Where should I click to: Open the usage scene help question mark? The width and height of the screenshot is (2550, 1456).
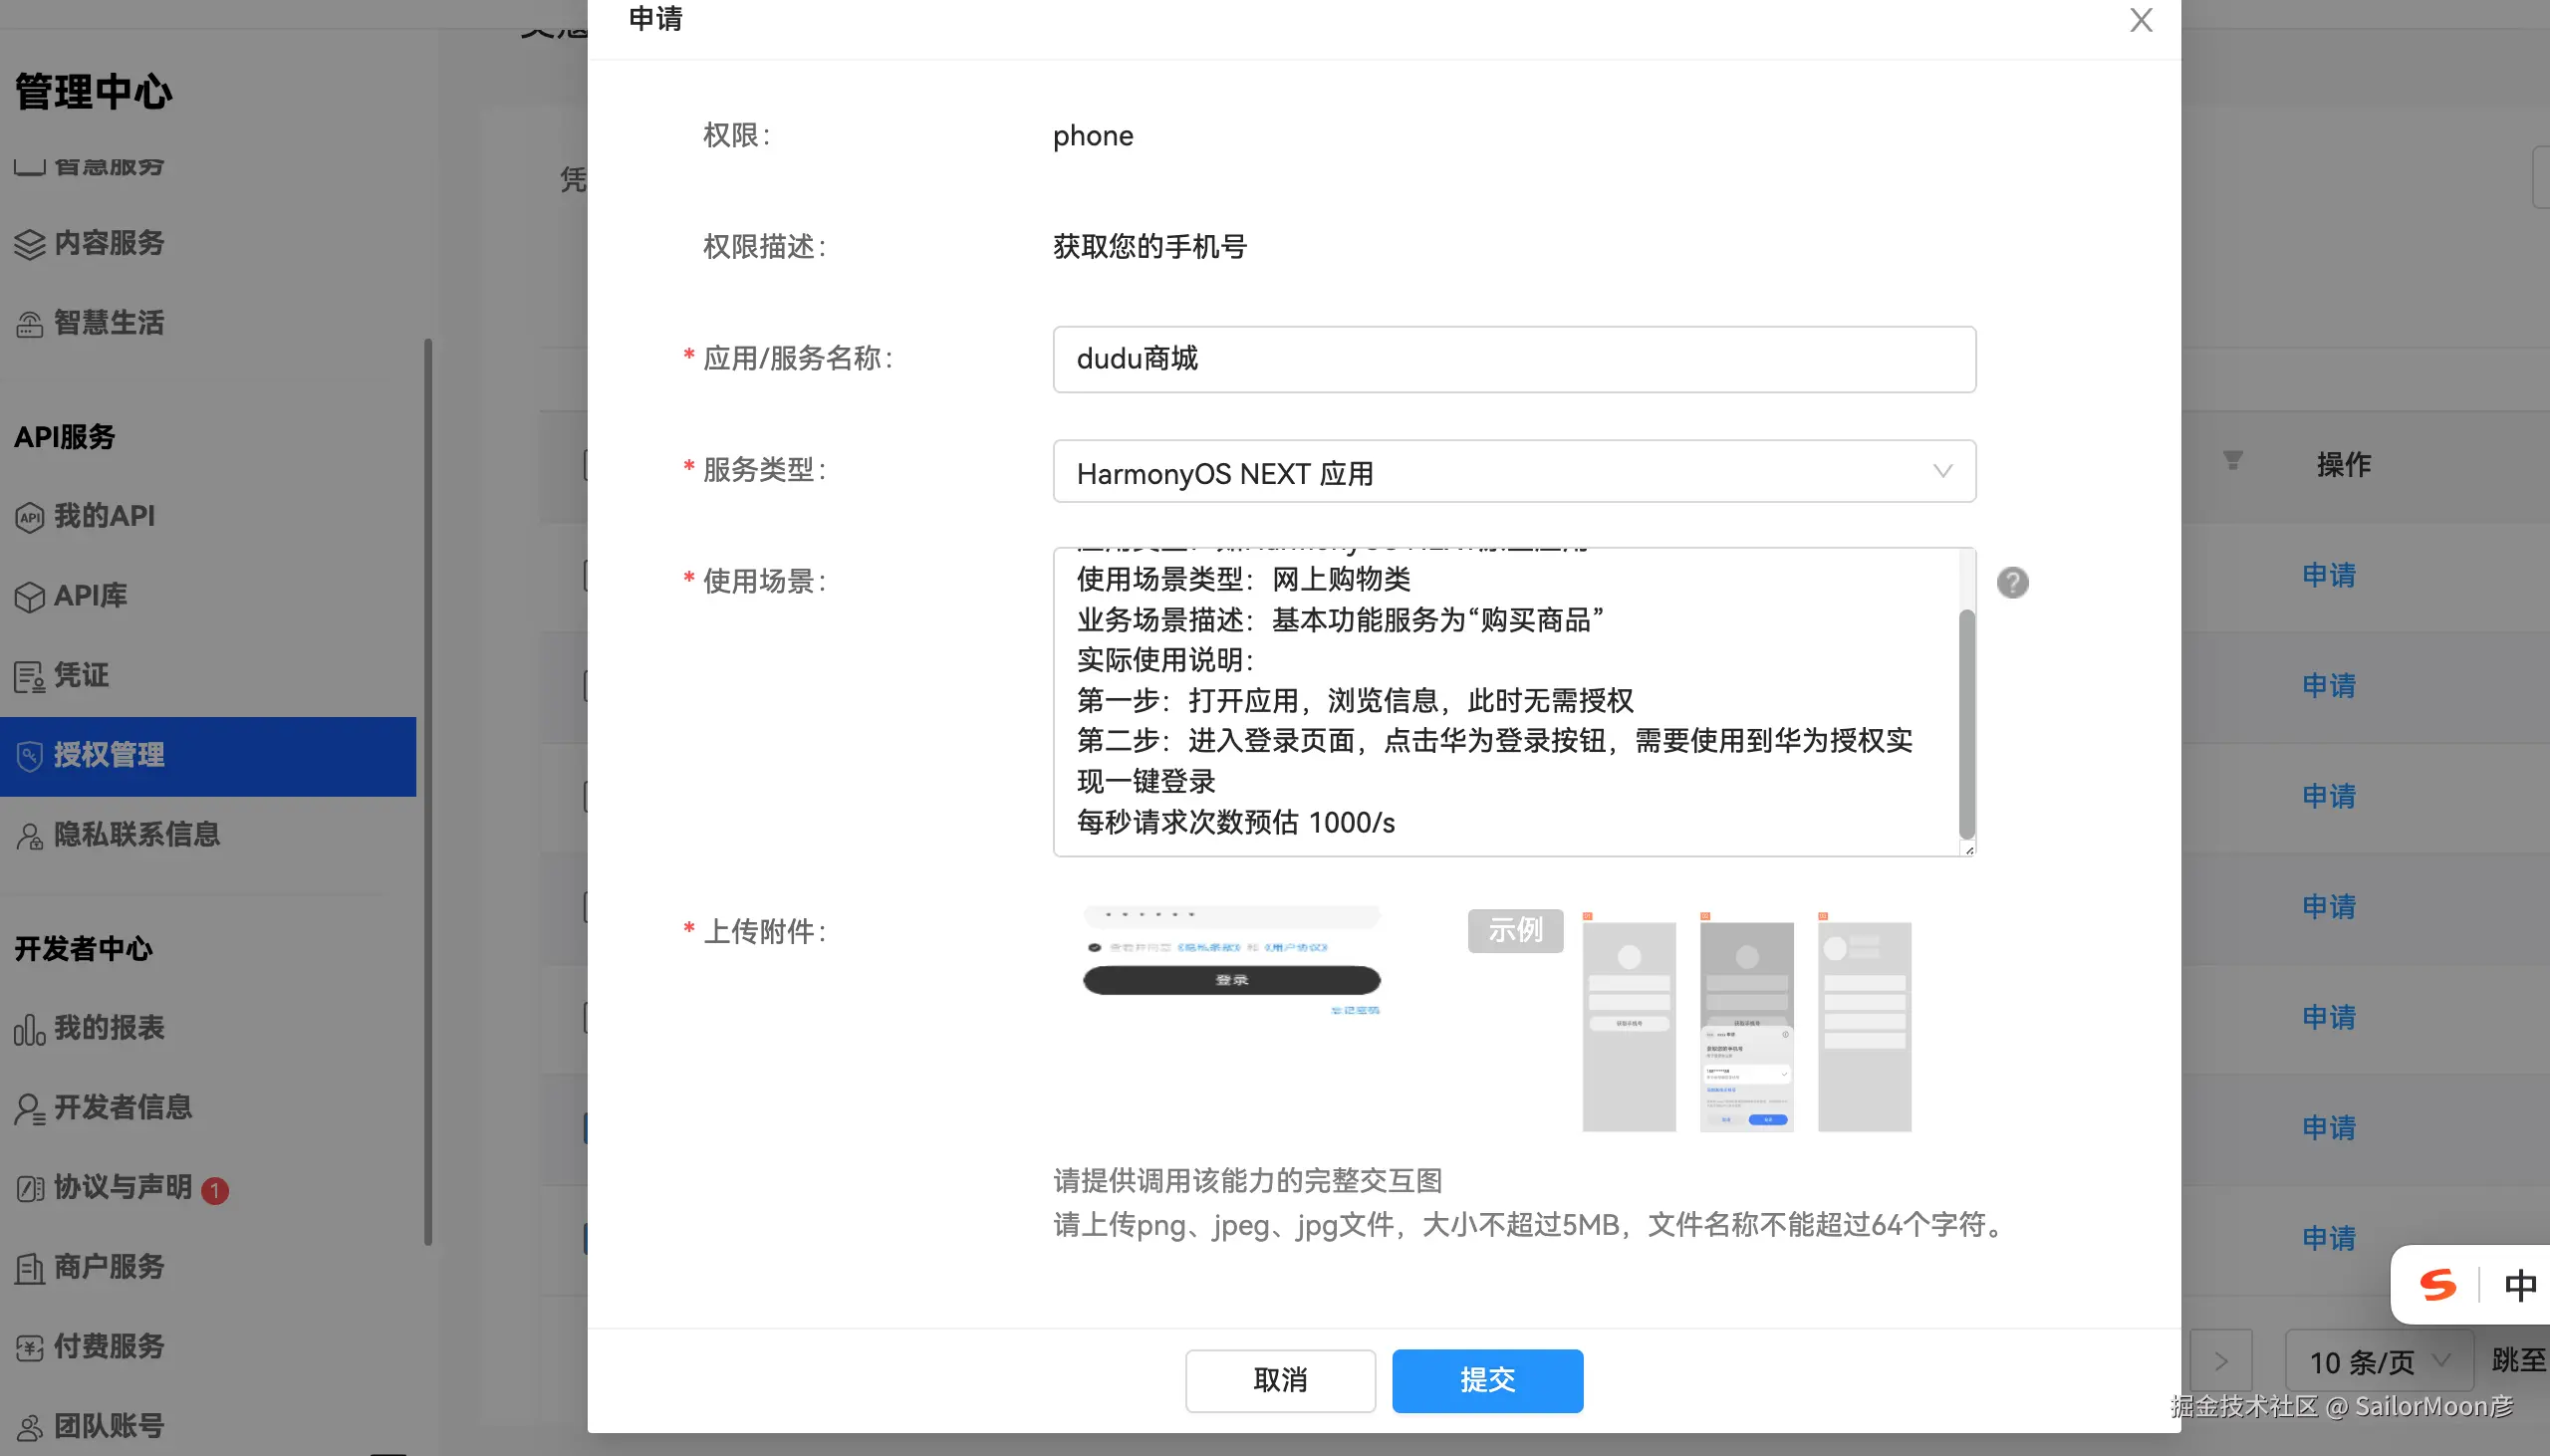pyautogui.click(x=2011, y=581)
